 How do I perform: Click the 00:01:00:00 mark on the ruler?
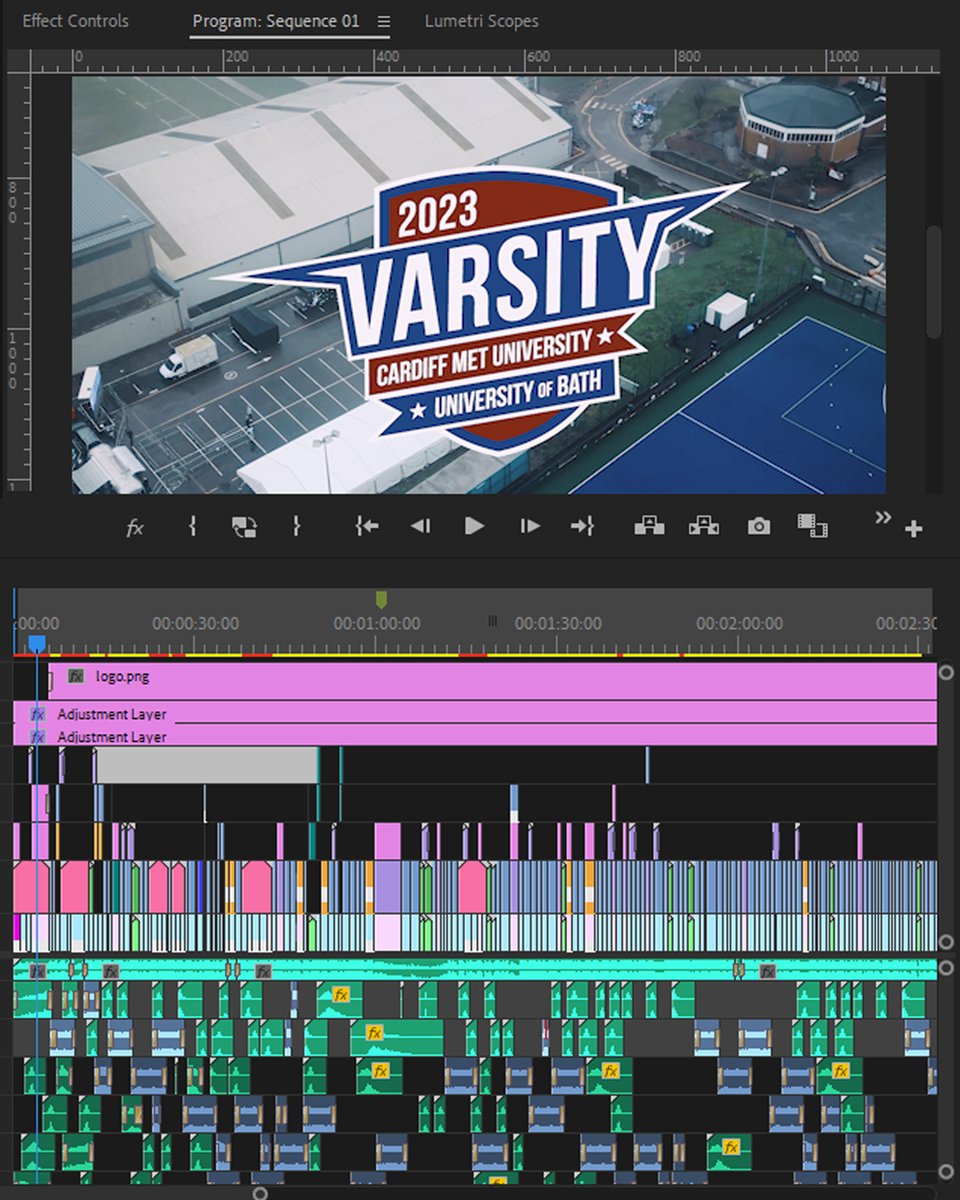pos(377,623)
